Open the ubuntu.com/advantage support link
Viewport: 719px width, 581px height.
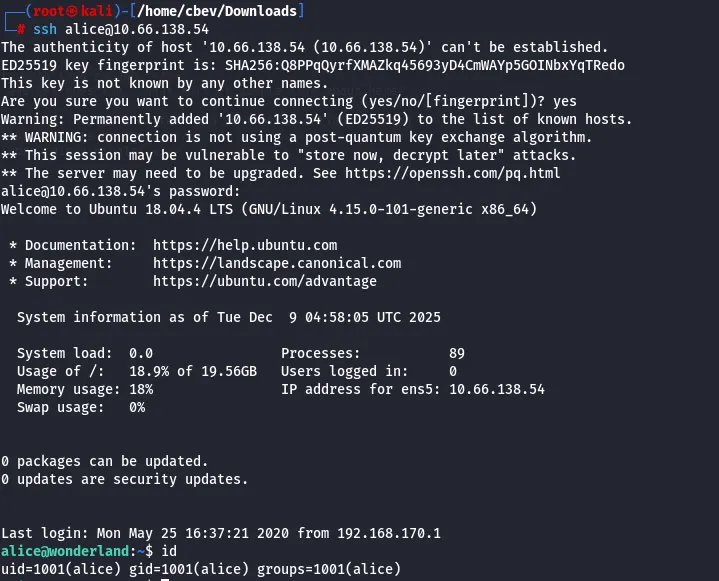[x=265, y=281]
